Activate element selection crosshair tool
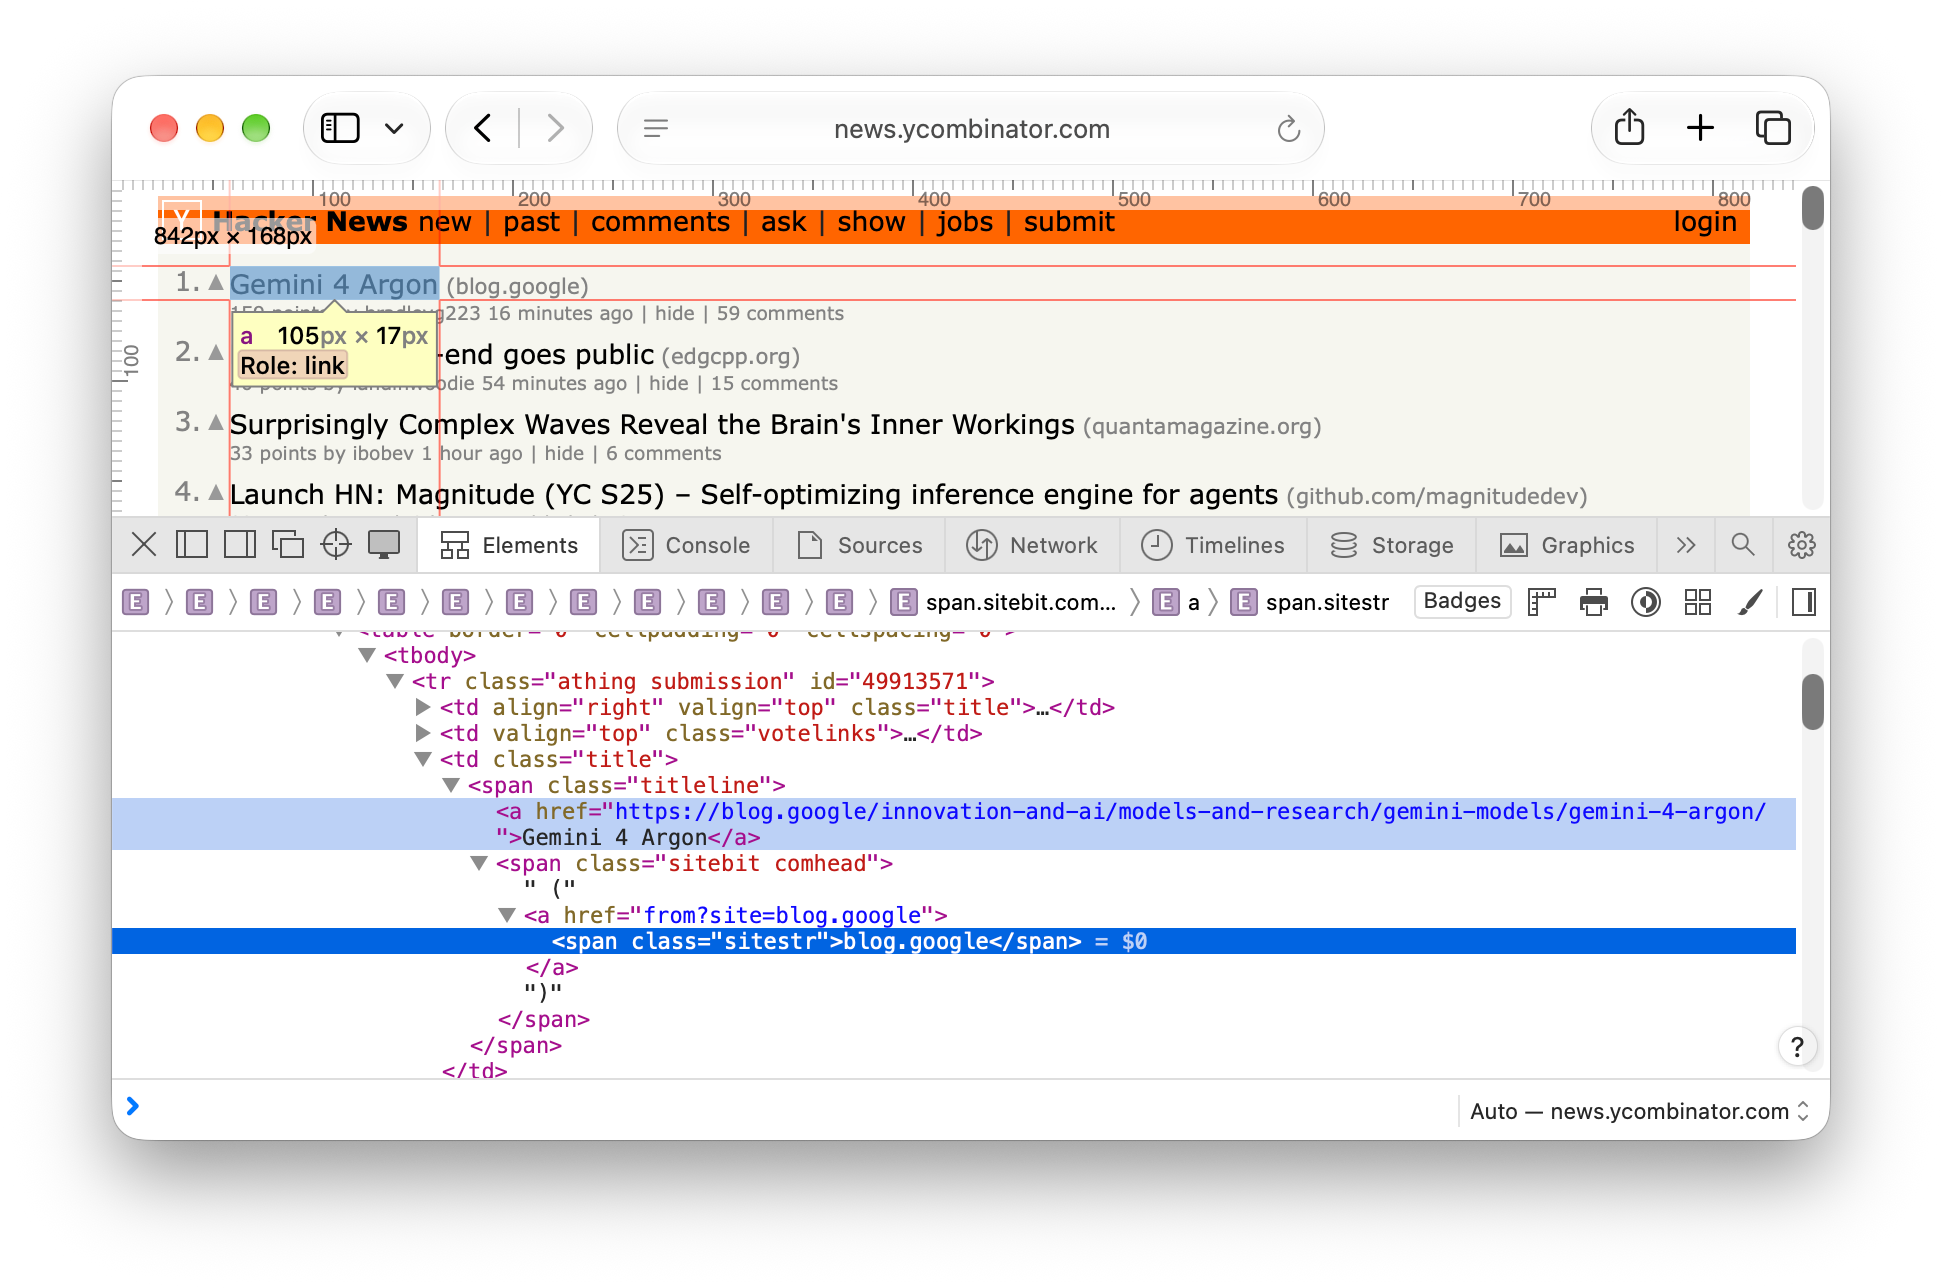 (336, 545)
